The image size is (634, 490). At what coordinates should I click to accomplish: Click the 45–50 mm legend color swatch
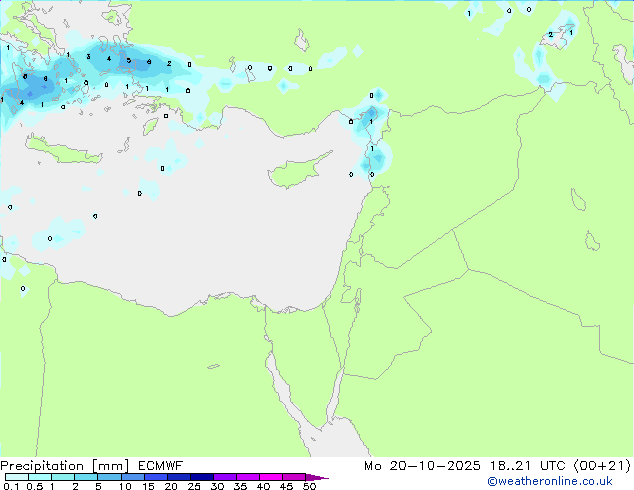point(294,477)
